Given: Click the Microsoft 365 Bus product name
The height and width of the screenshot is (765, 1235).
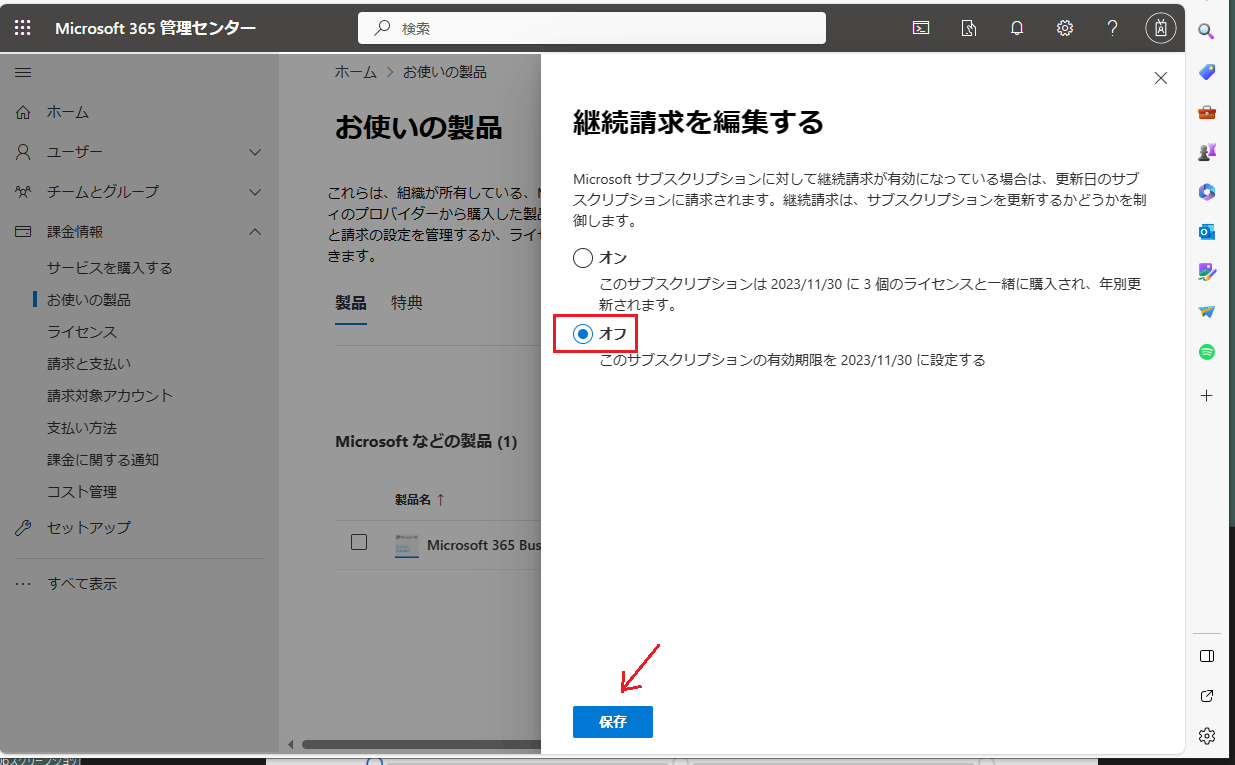Looking at the screenshot, I should (x=484, y=545).
